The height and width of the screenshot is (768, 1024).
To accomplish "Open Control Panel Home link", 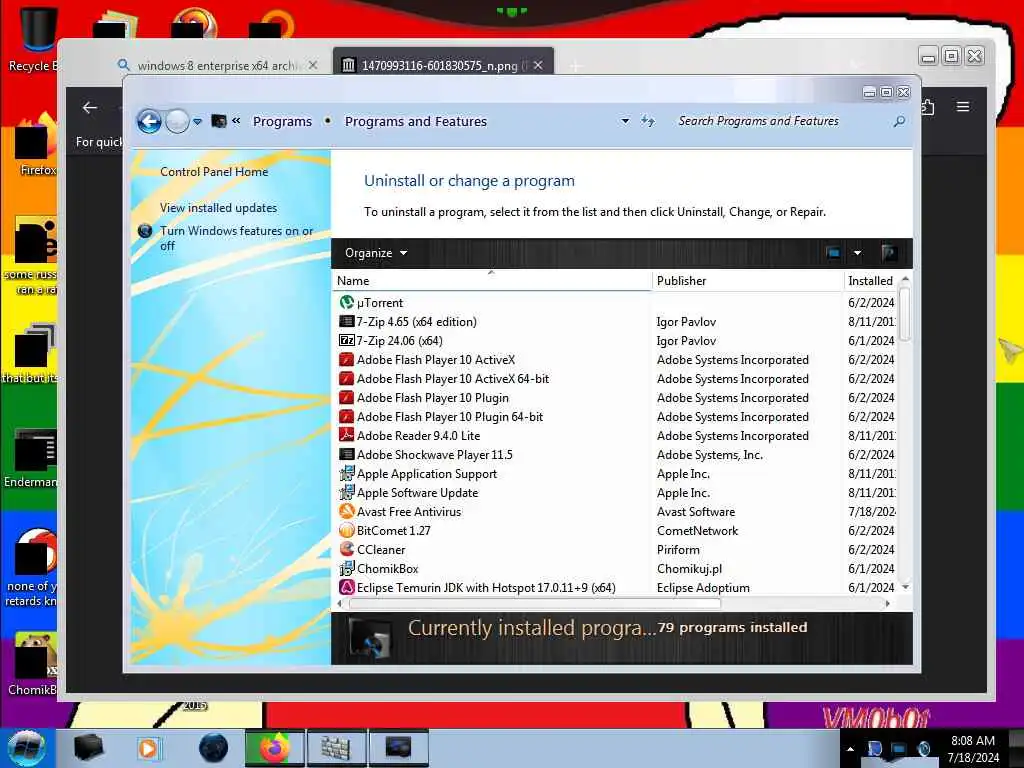I will (214, 172).
